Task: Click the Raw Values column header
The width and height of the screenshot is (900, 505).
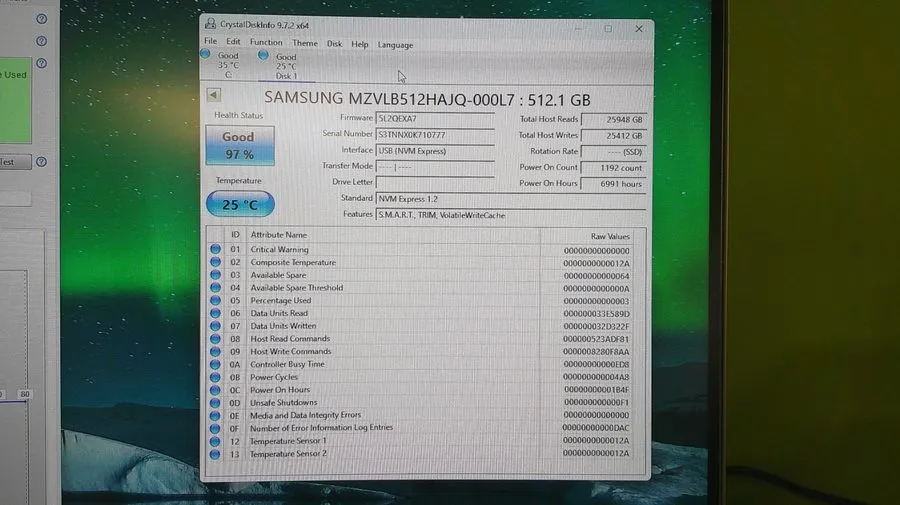Action: pos(610,236)
